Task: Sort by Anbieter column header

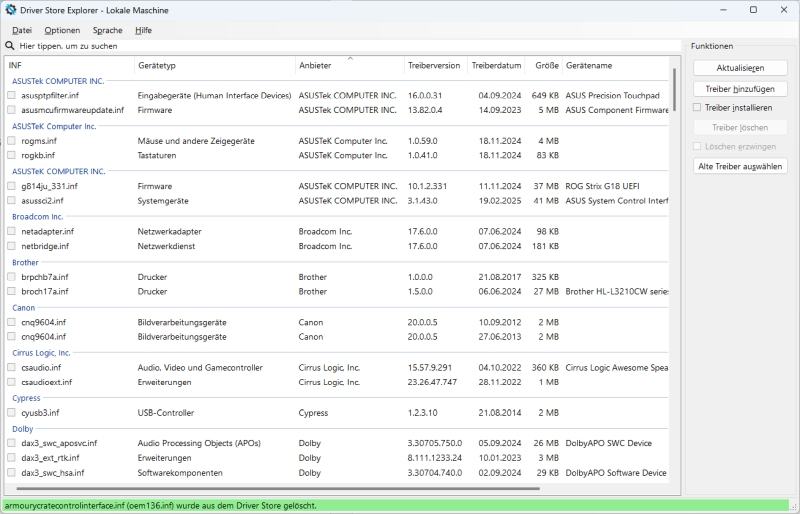Action: pos(349,65)
